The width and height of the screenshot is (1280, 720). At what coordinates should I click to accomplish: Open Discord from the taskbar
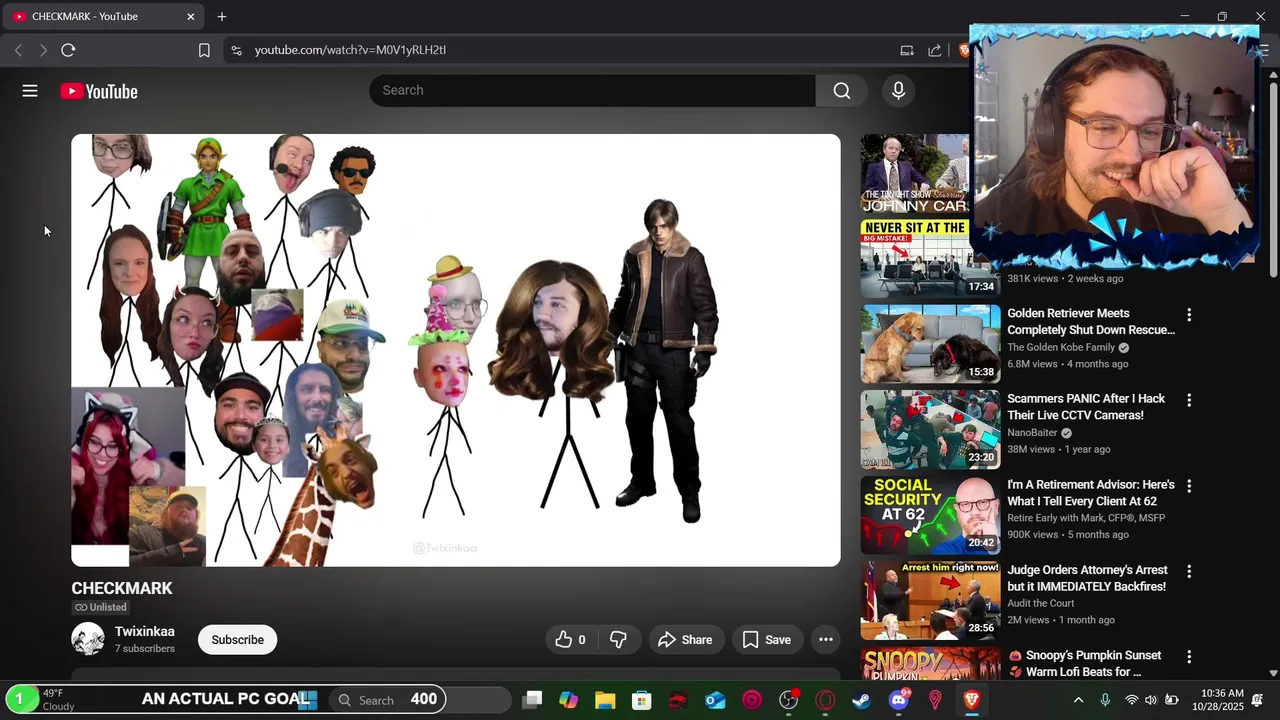click(x=899, y=700)
